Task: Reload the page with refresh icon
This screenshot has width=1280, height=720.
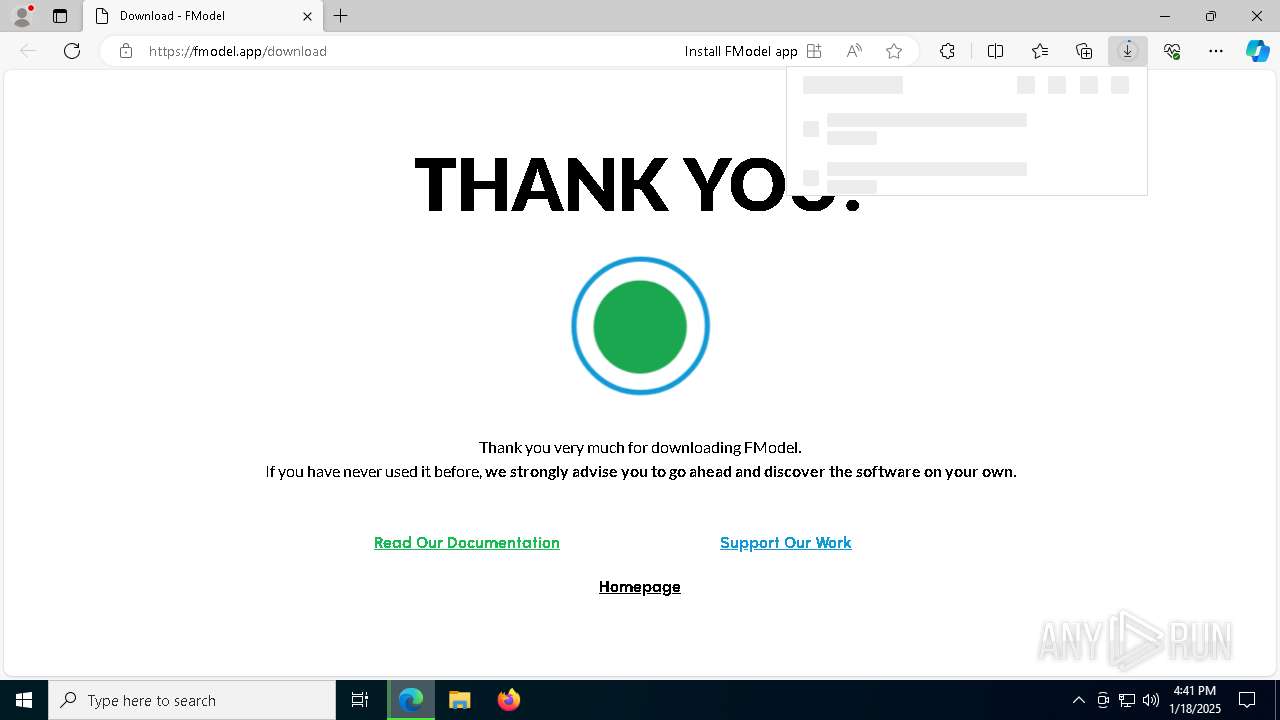Action: pos(72,51)
